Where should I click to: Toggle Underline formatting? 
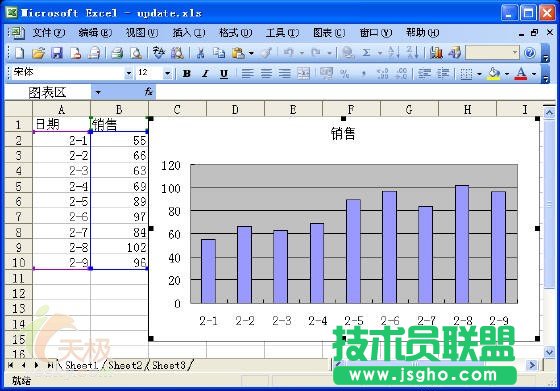pyautogui.click(x=224, y=74)
